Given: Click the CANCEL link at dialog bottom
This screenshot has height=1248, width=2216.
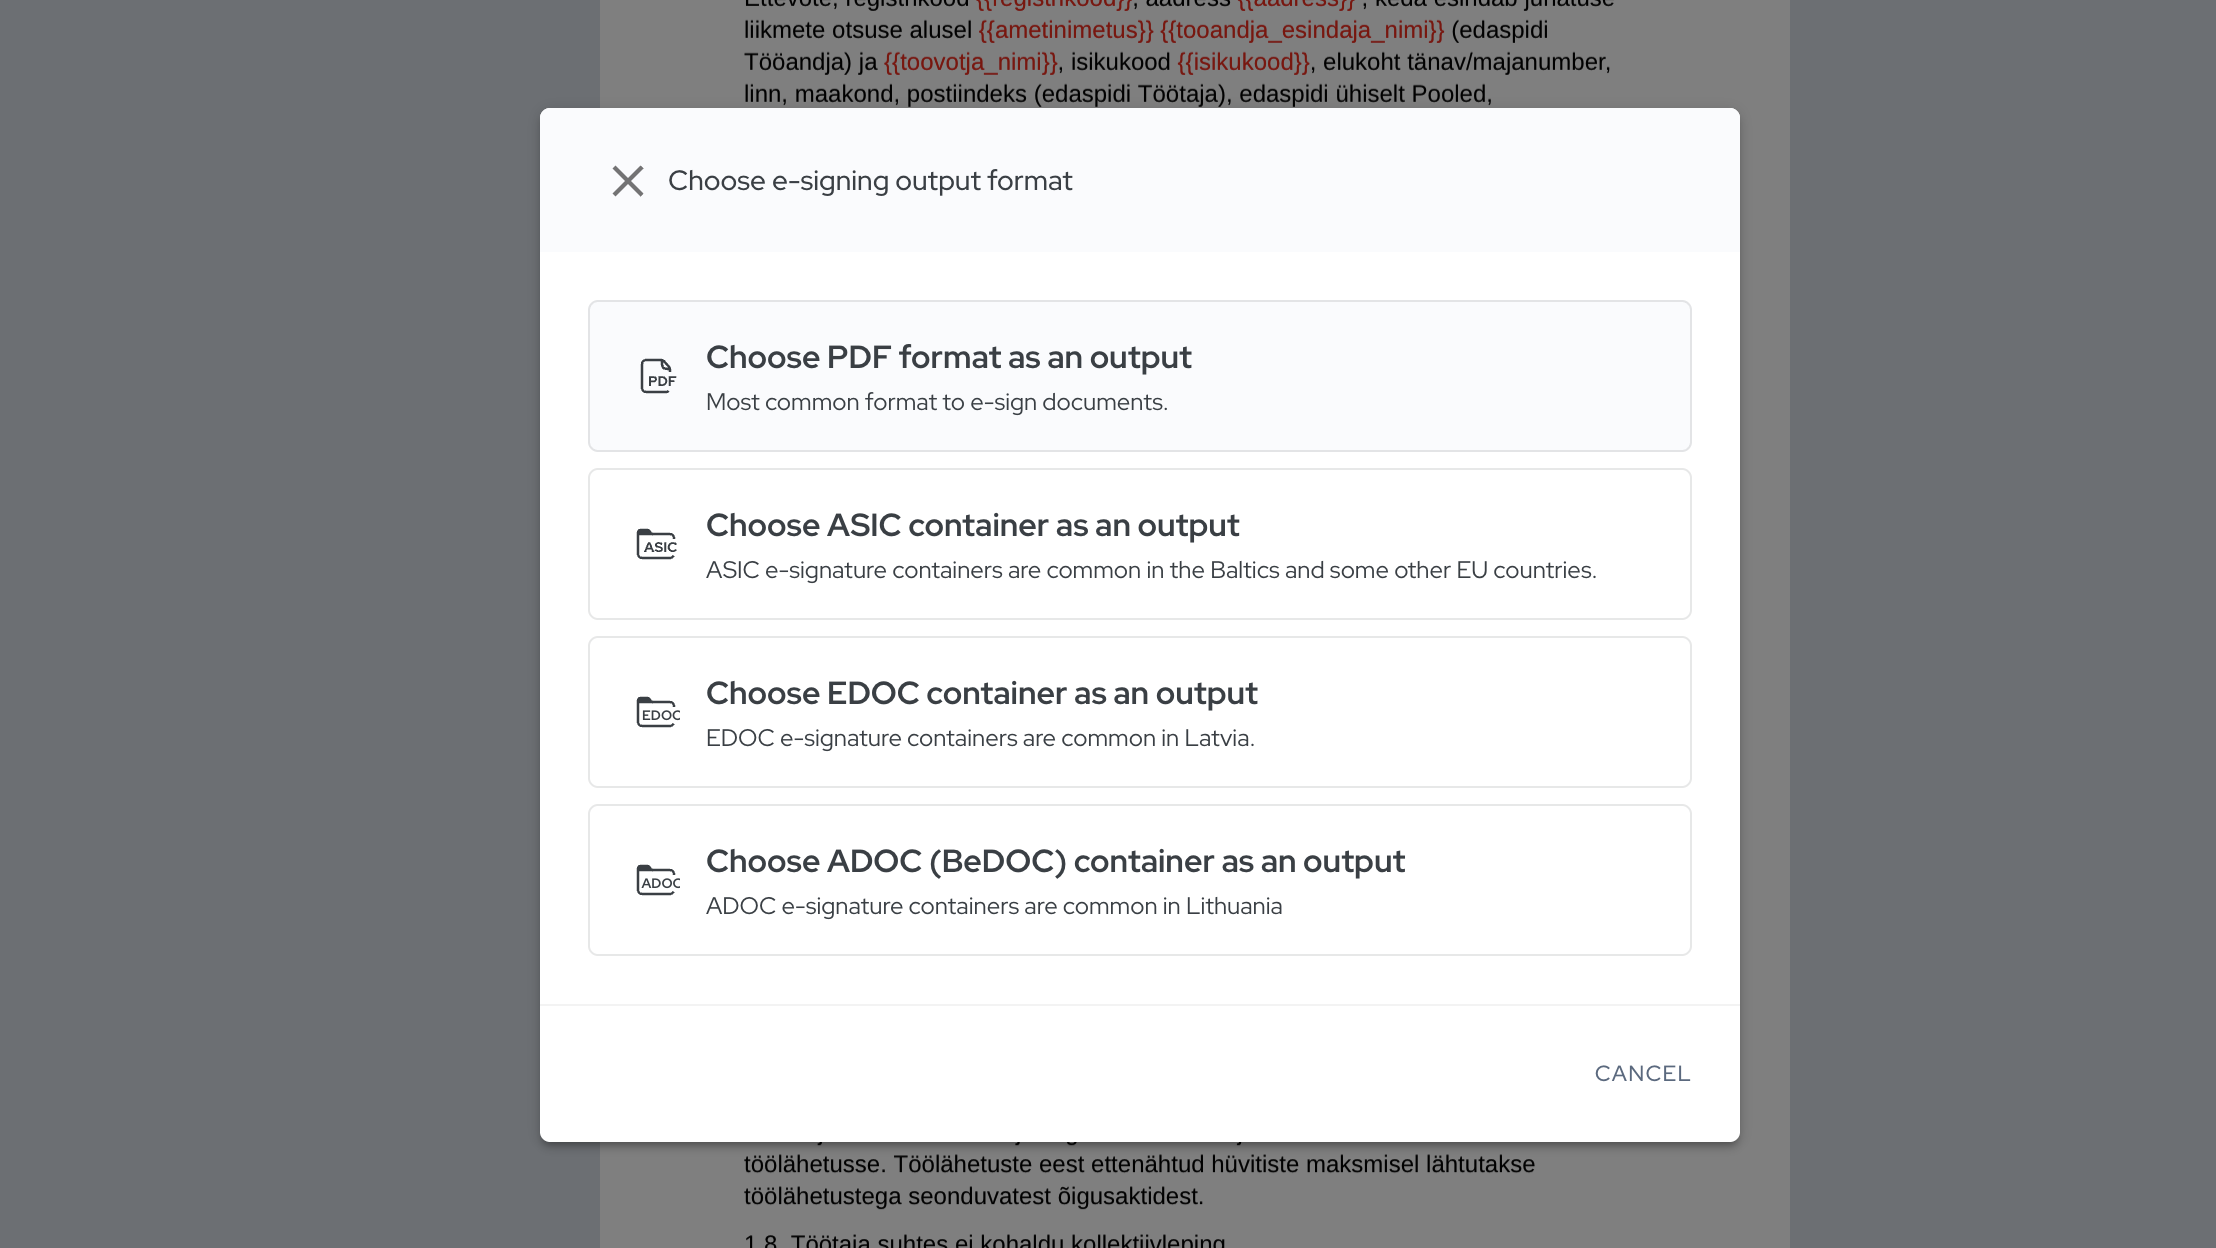Looking at the screenshot, I should 1642,1073.
